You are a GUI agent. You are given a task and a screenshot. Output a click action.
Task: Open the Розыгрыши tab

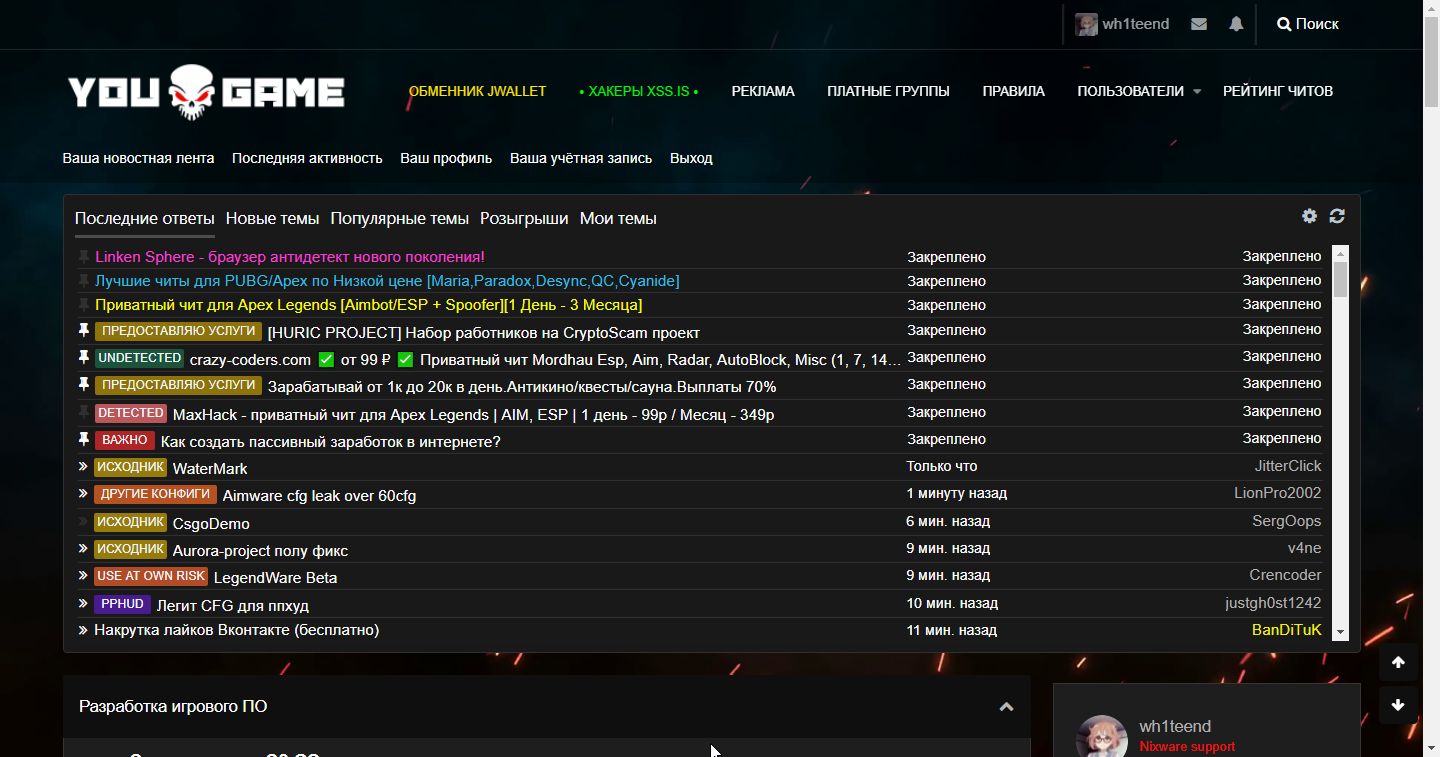tap(524, 218)
